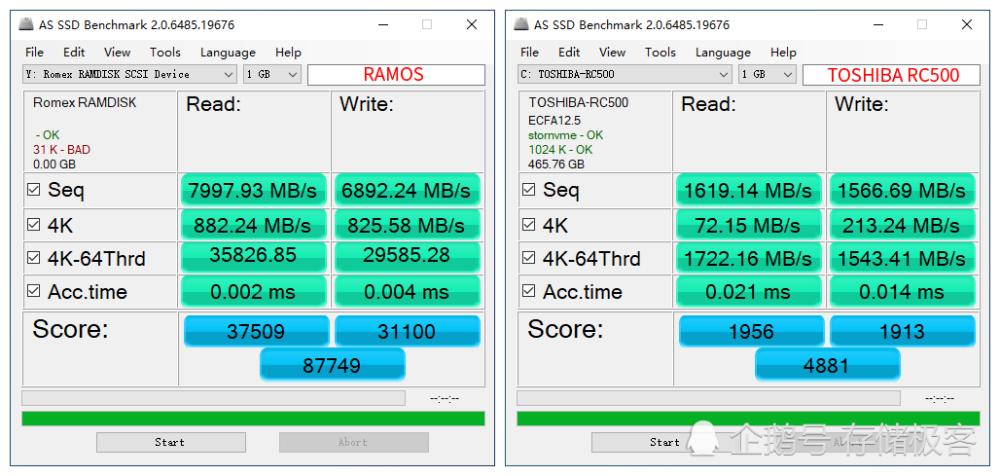Toggle the 4K checkbox in the TOSHIBA RC500 window

(529, 225)
